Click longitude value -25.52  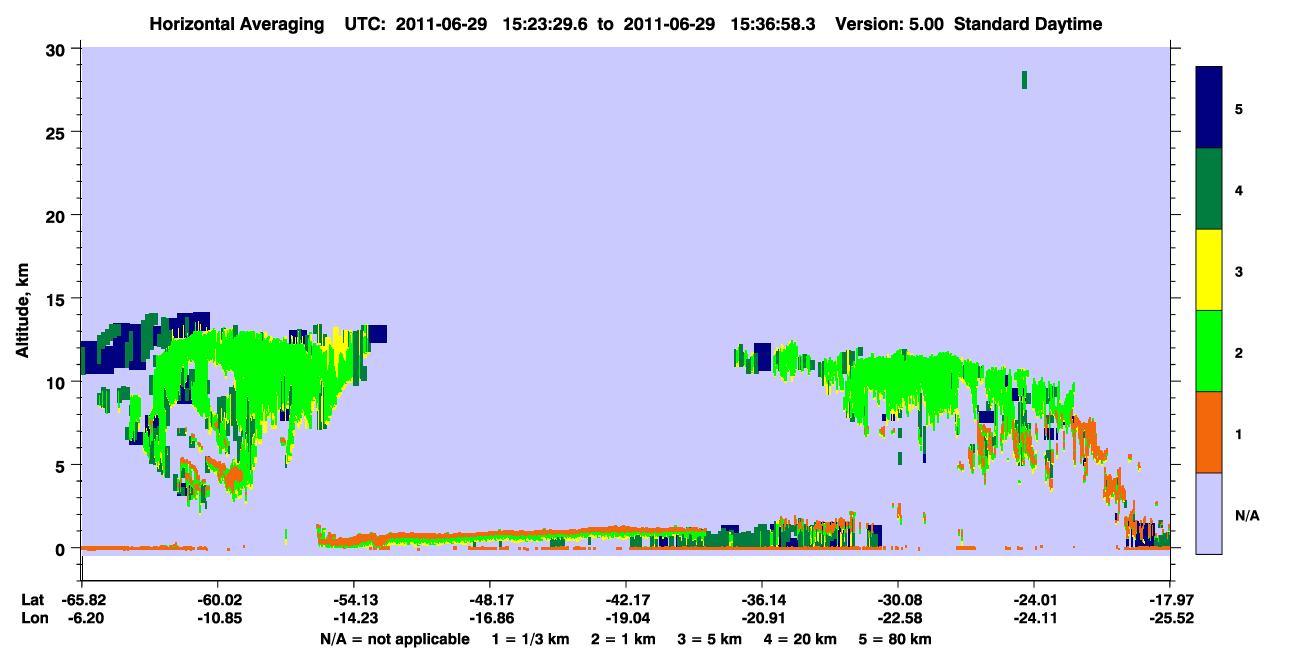[1170, 618]
